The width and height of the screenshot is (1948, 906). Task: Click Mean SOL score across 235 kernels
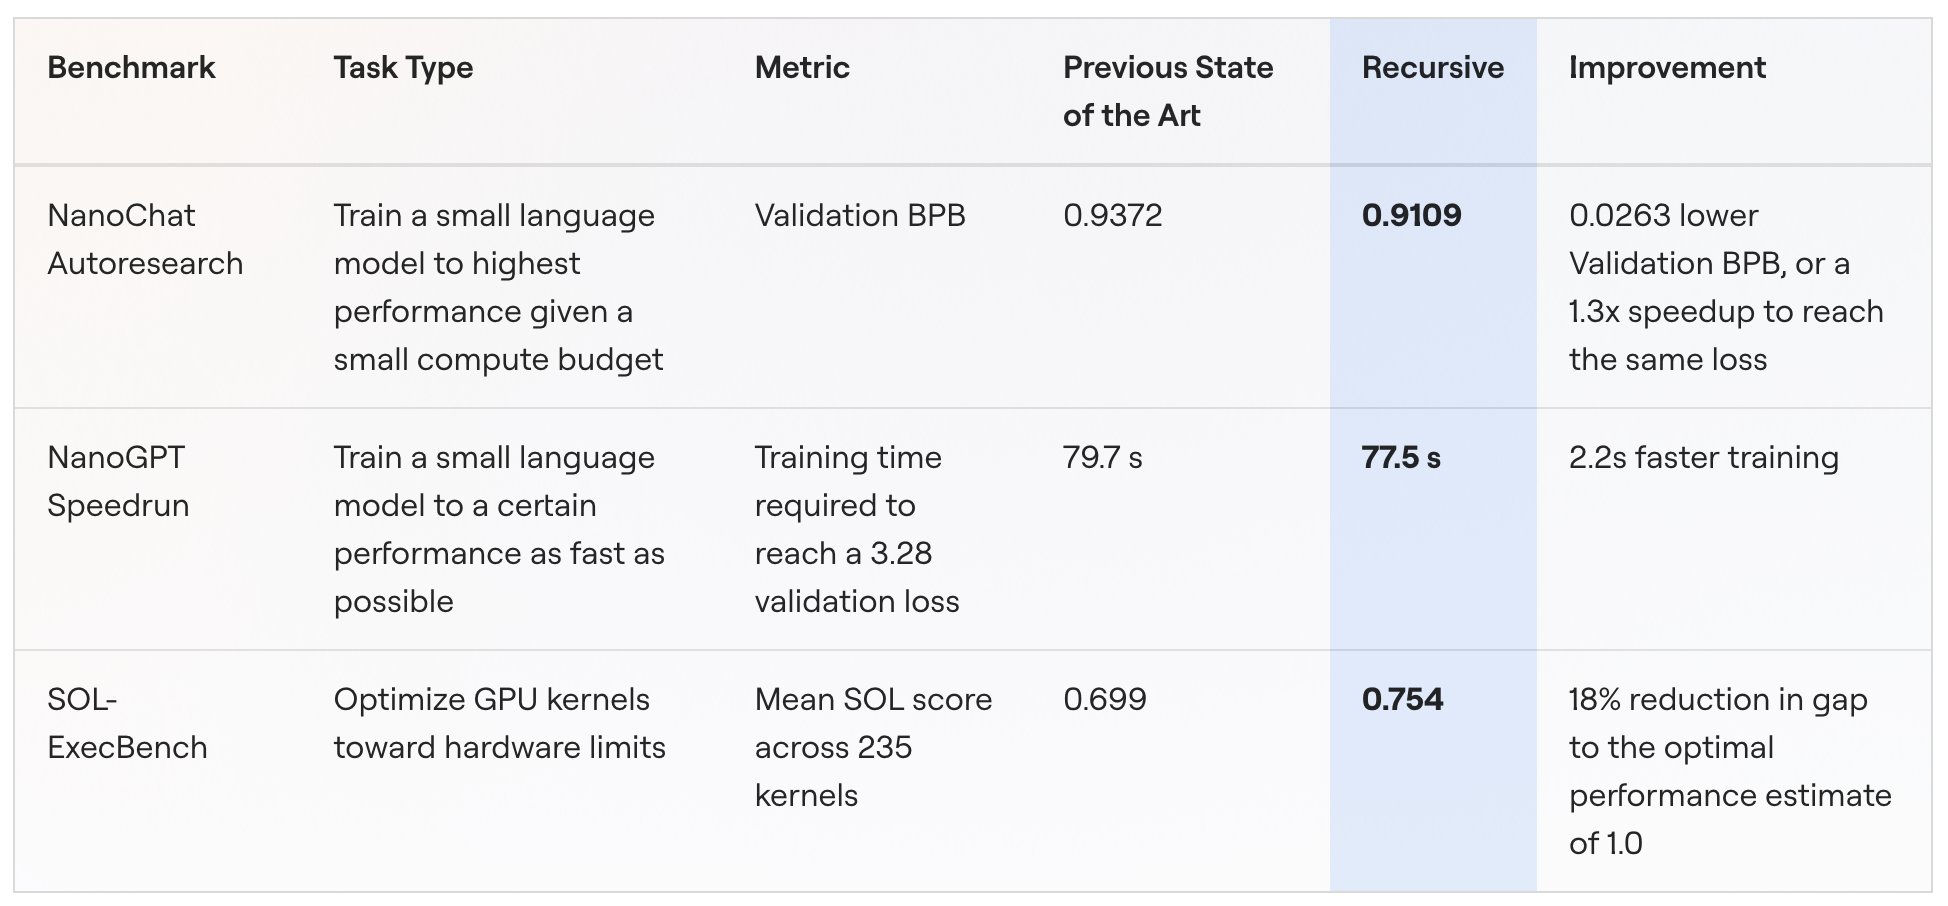pos(873,747)
